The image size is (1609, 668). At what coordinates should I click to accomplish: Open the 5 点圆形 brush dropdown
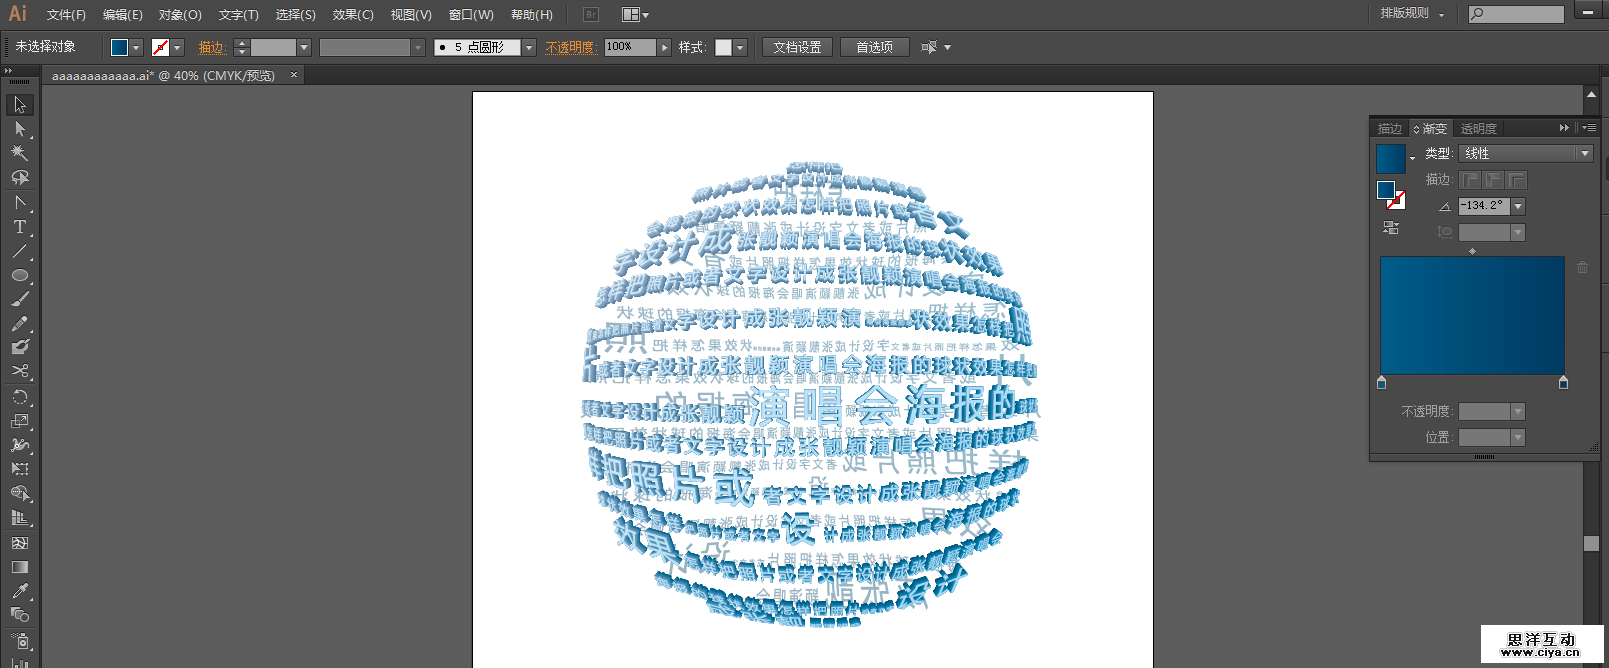click(529, 47)
